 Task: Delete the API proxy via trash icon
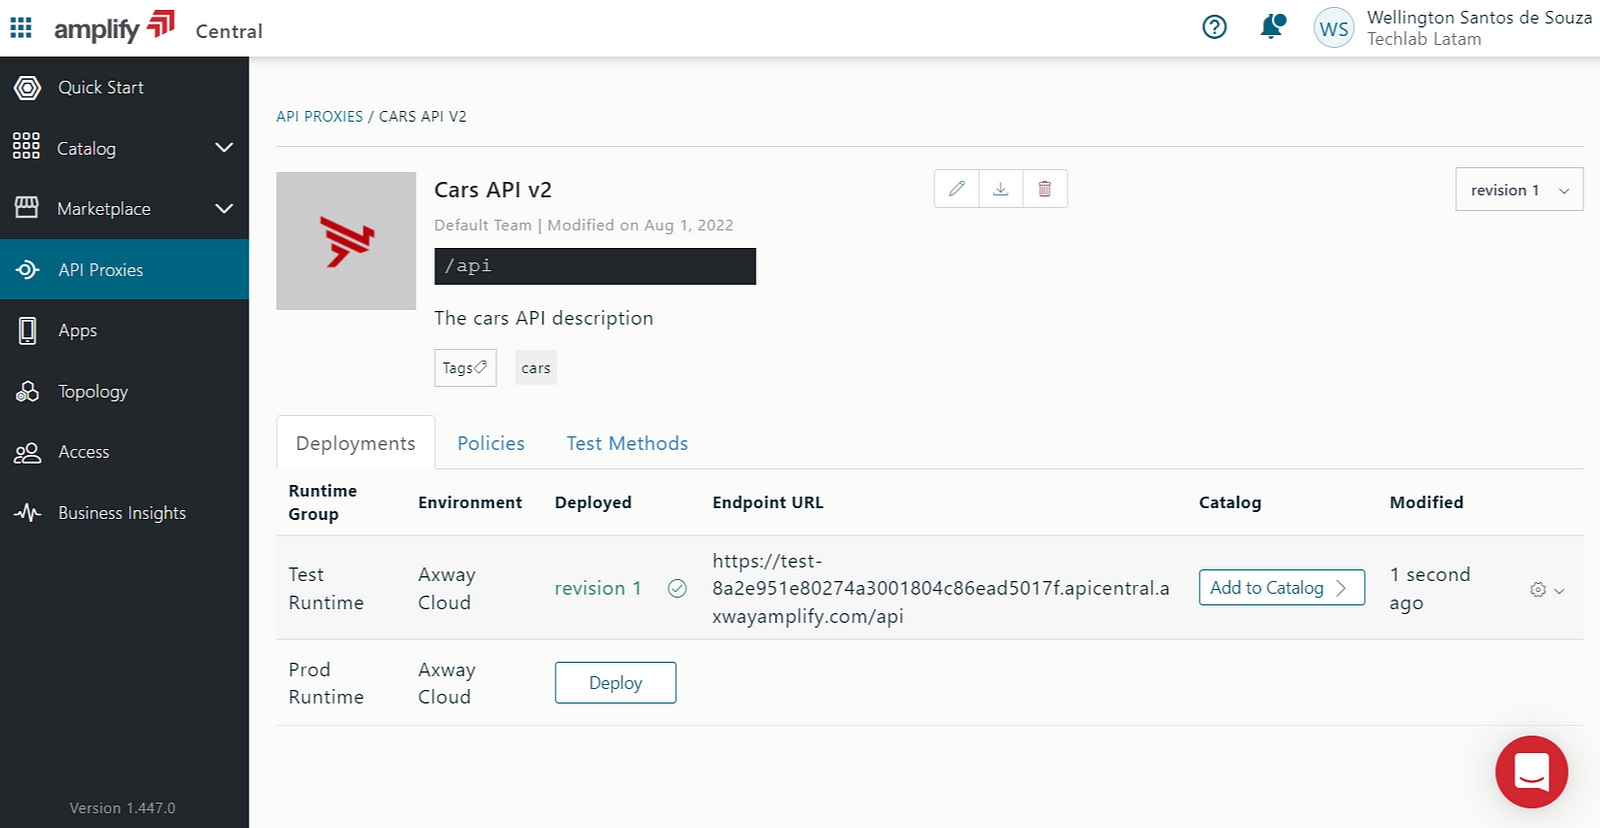pyautogui.click(x=1045, y=189)
